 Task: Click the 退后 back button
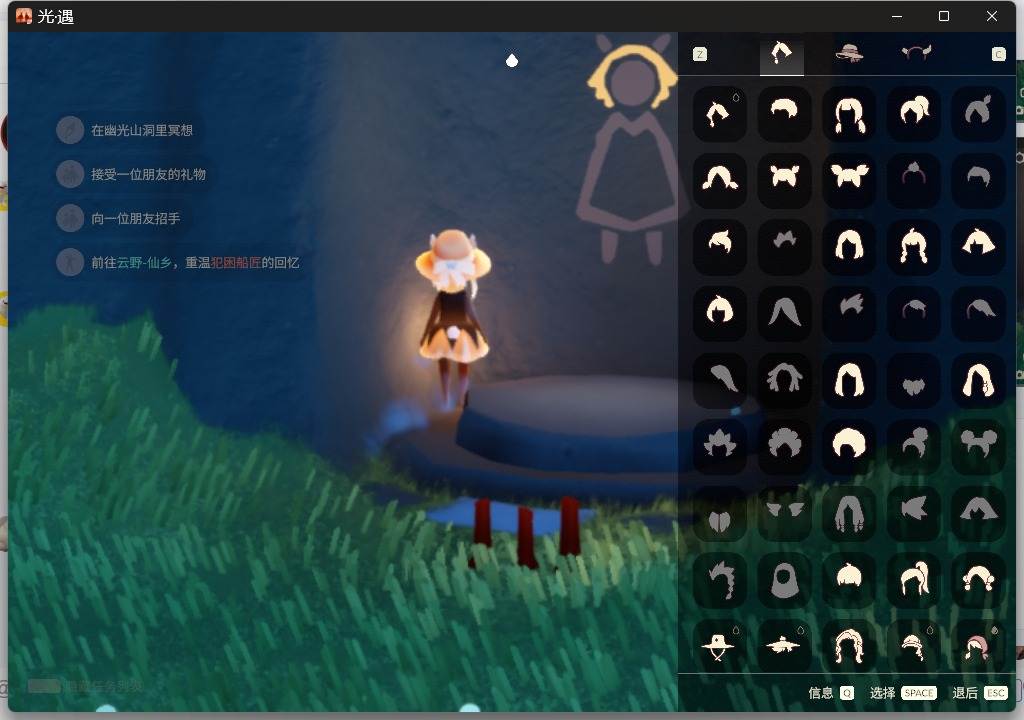coord(980,693)
